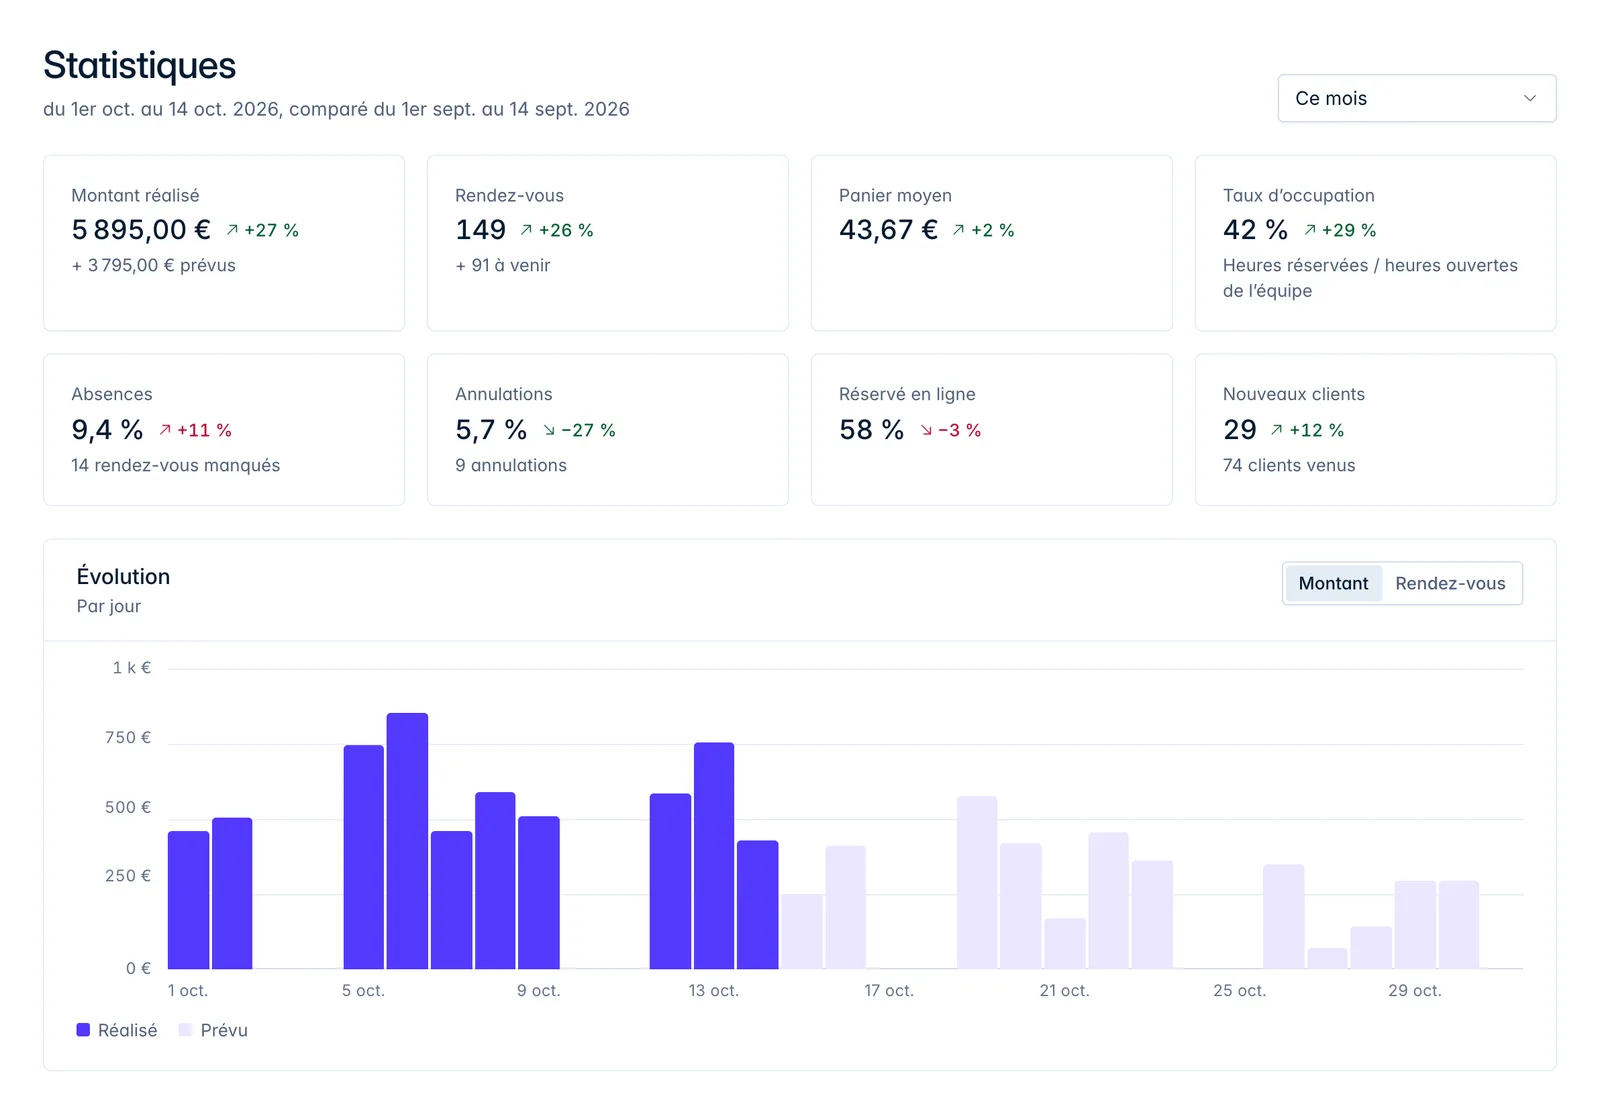1600x1101 pixels.
Task: Toggle the Réalisé legend color swatch
Action: coord(83,1030)
